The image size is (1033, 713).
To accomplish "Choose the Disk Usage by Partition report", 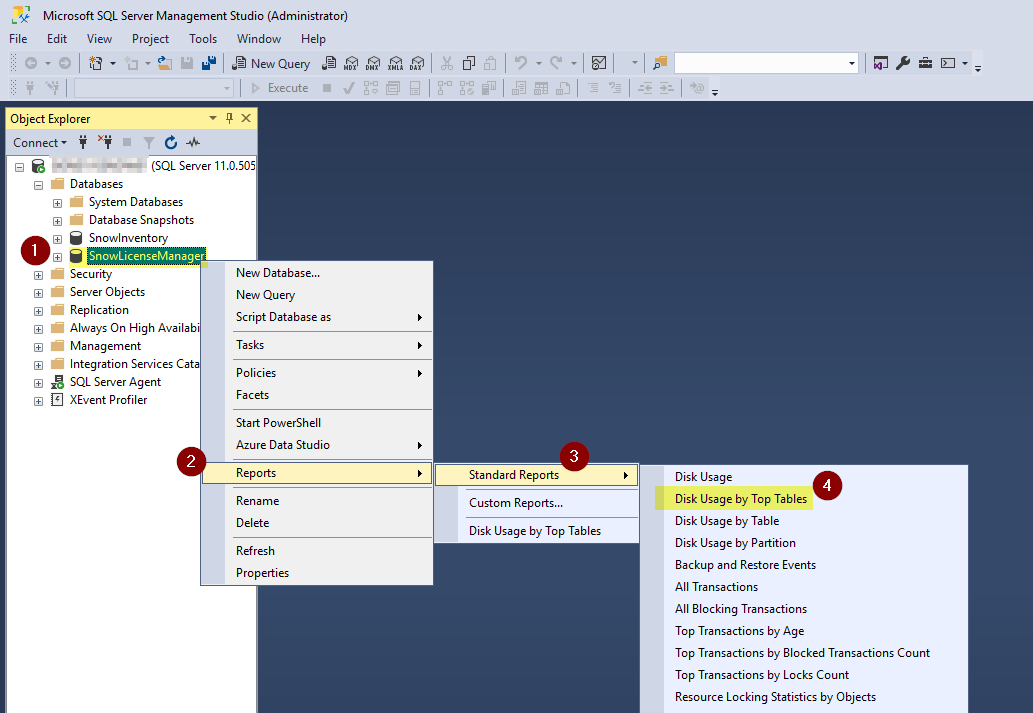I will 735,543.
